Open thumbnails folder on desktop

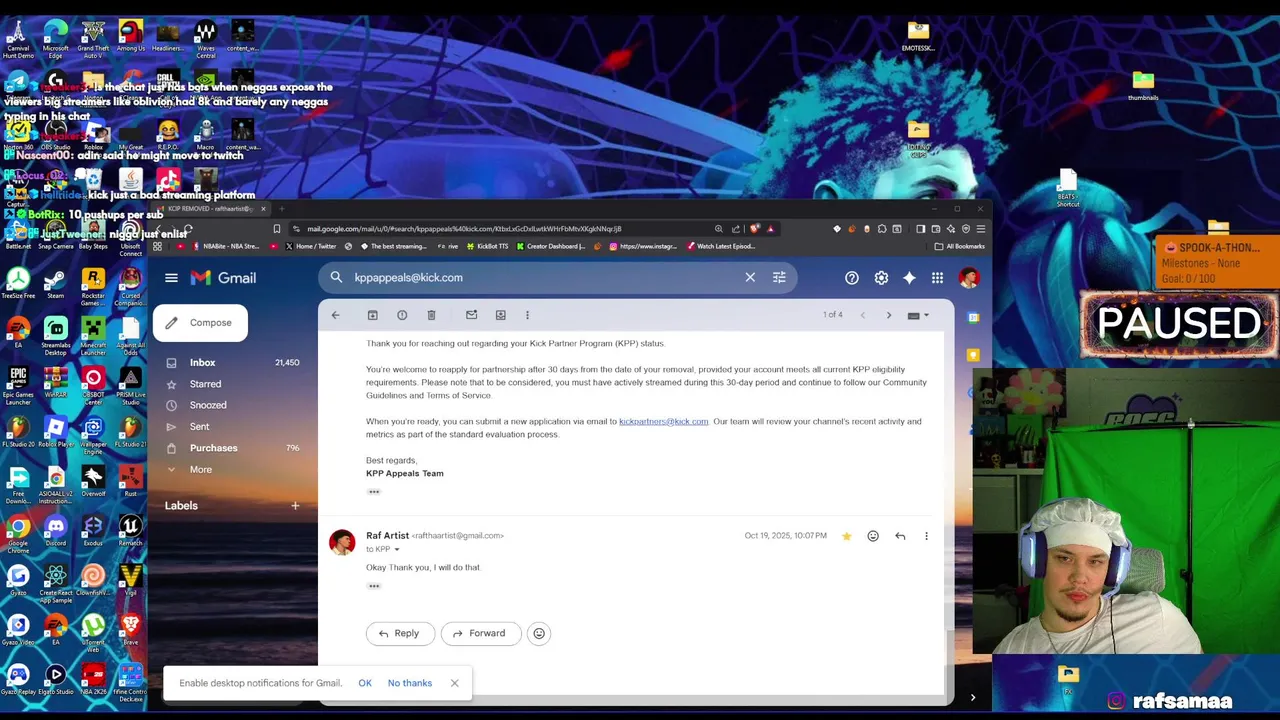coord(1143,85)
